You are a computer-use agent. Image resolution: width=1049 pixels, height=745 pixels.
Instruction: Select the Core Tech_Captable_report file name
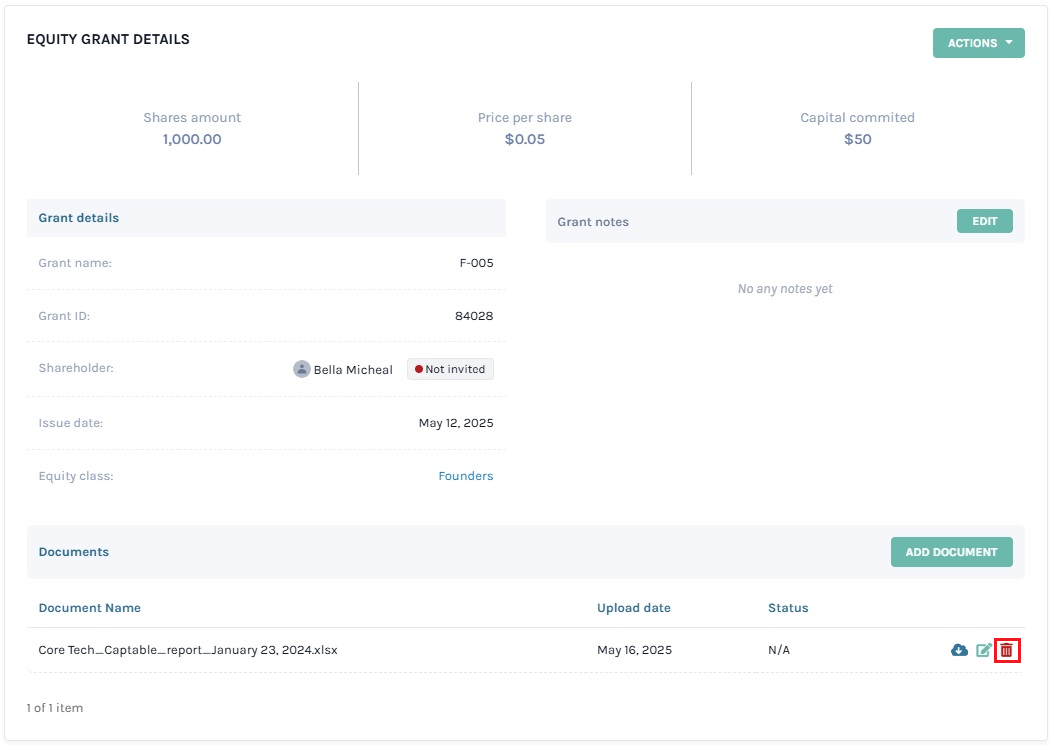(188, 650)
